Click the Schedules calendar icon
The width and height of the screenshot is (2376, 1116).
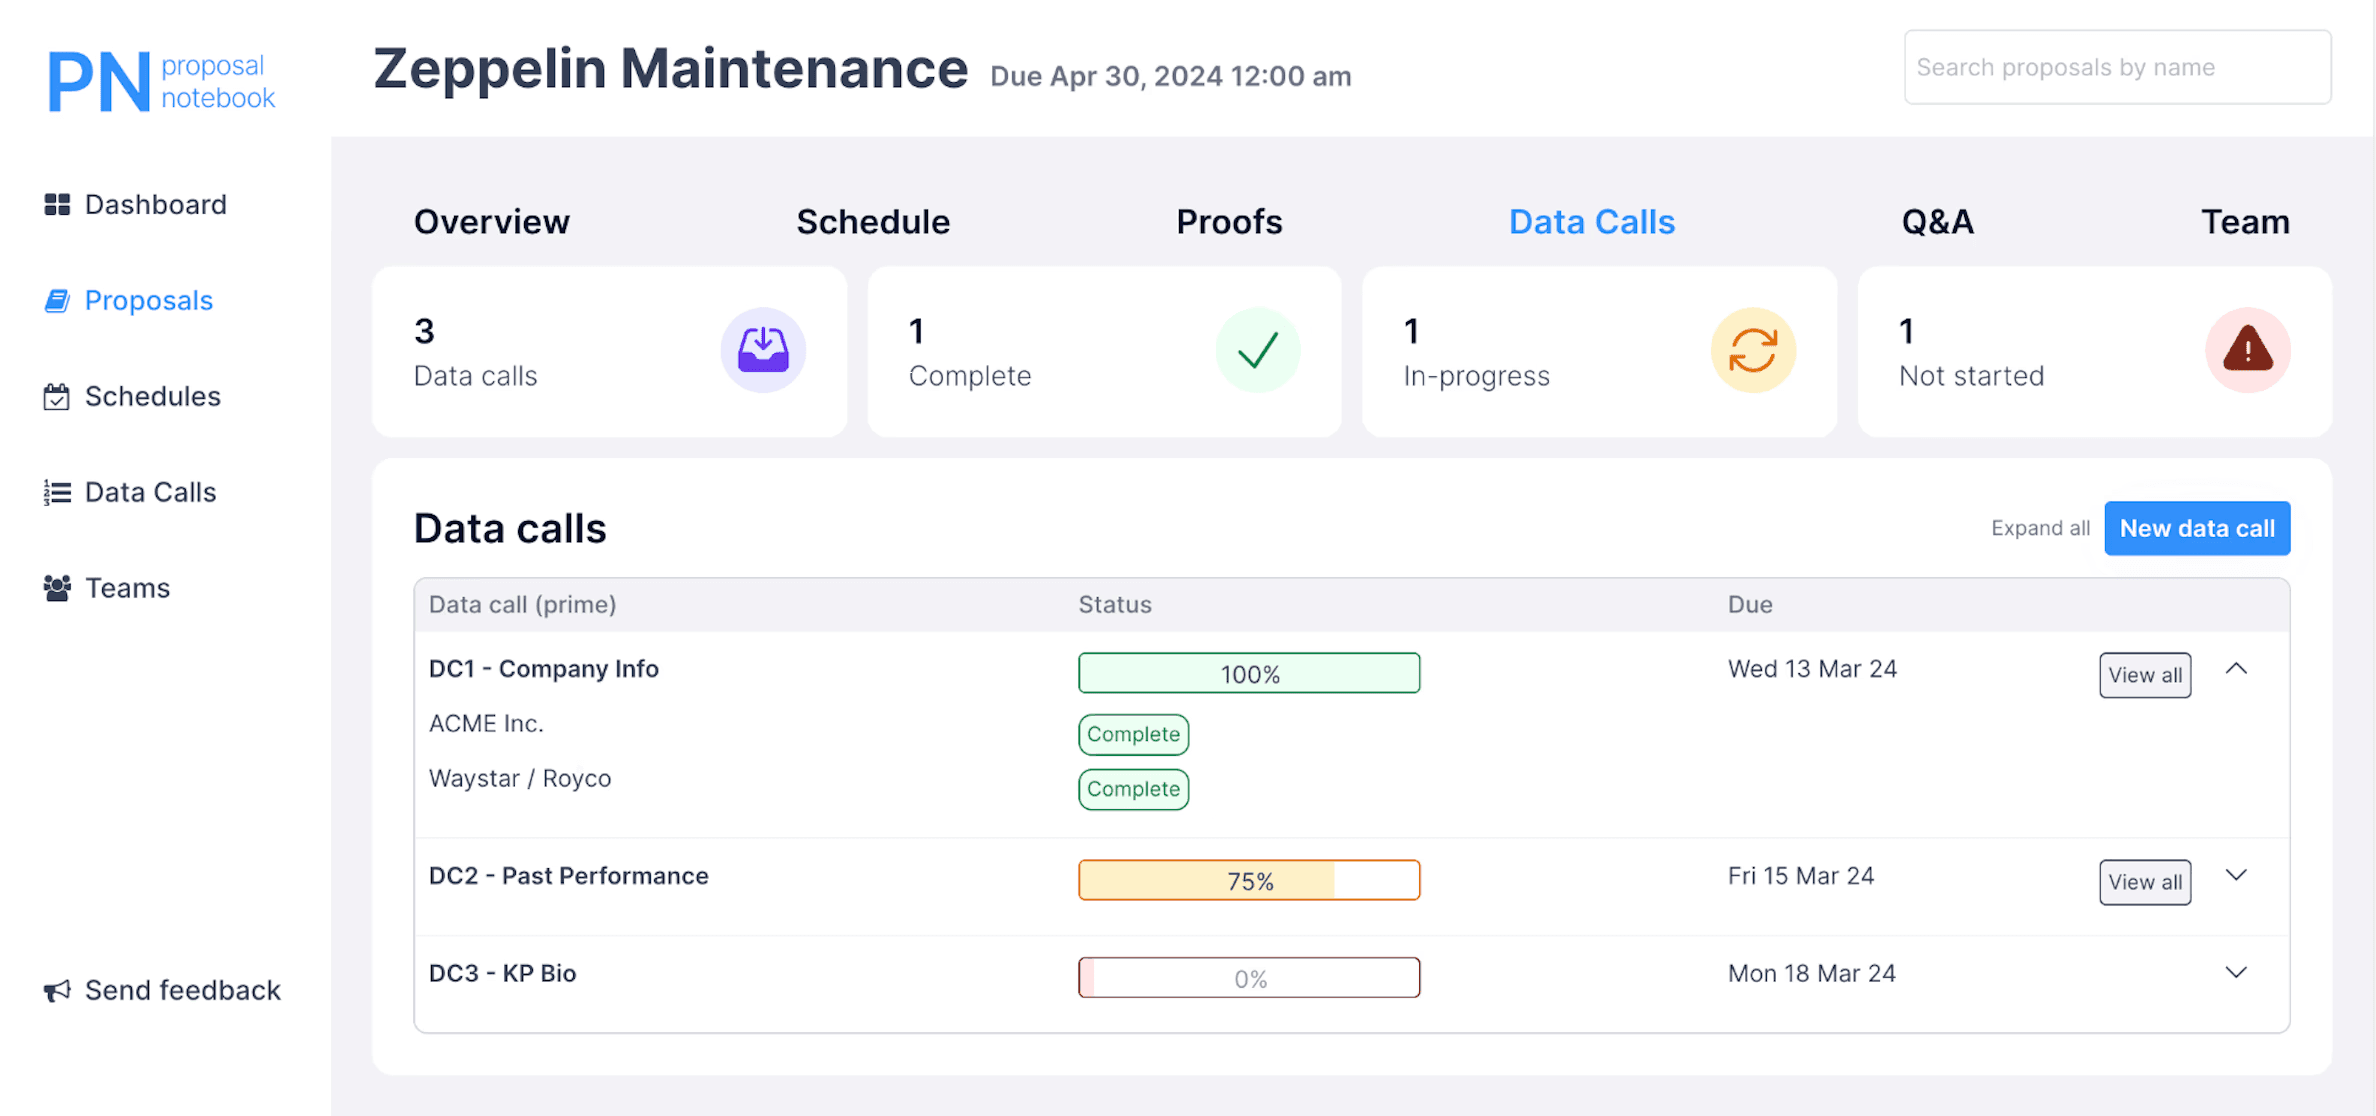[x=57, y=397]
